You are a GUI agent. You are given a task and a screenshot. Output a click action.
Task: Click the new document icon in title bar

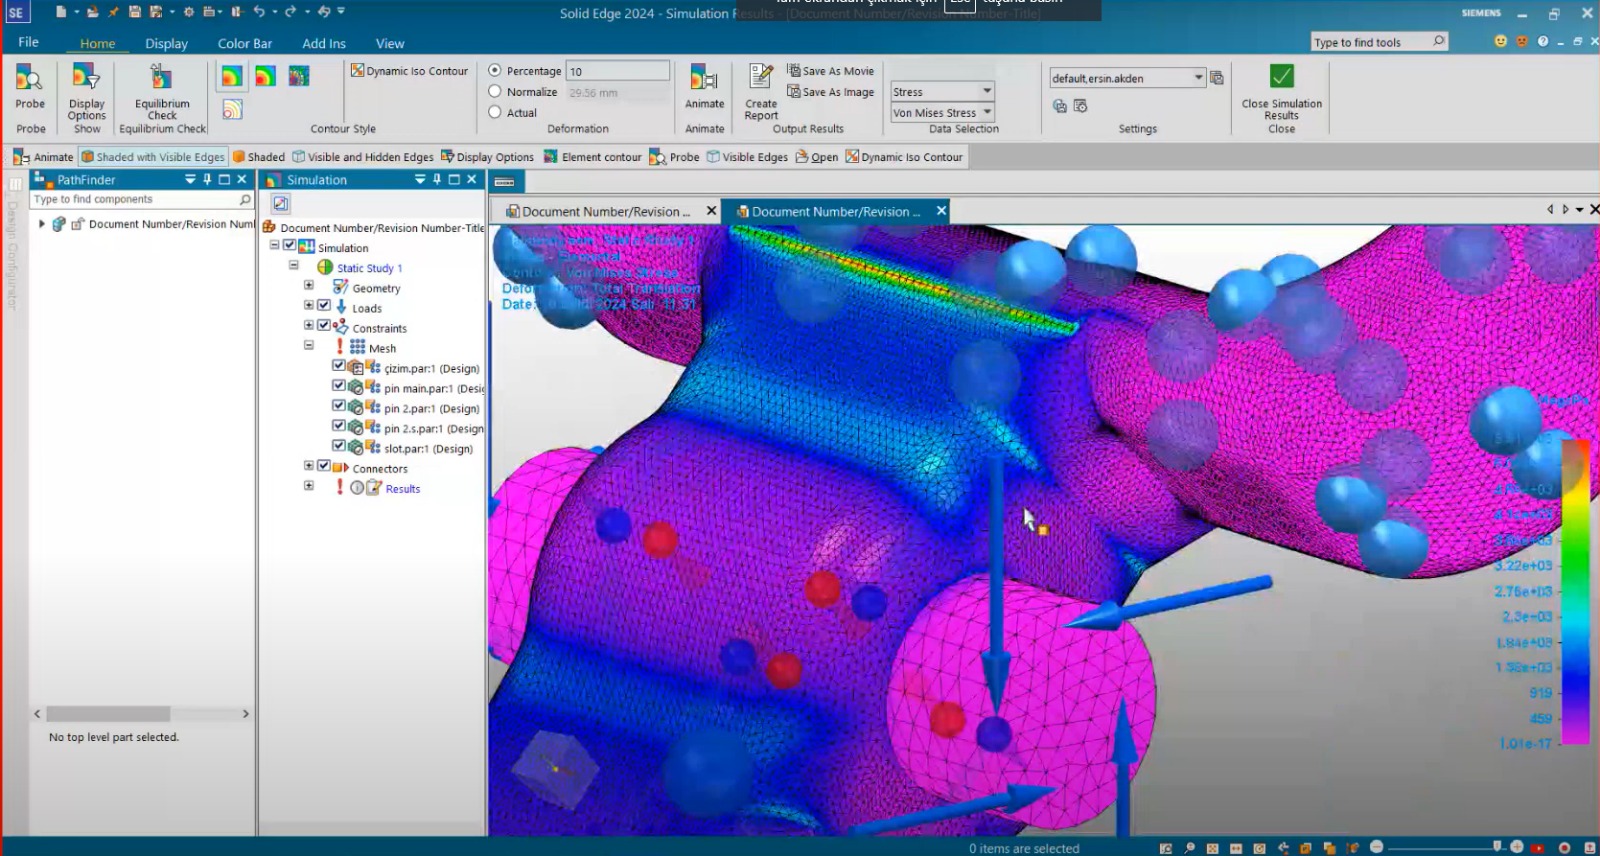(x=61, y=12)
